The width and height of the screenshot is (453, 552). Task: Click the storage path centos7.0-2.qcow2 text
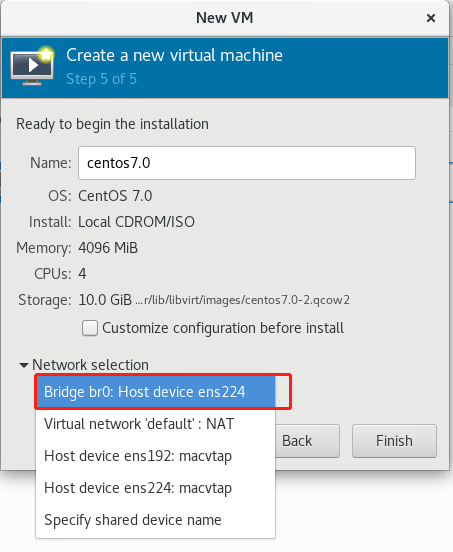[243, 300]
